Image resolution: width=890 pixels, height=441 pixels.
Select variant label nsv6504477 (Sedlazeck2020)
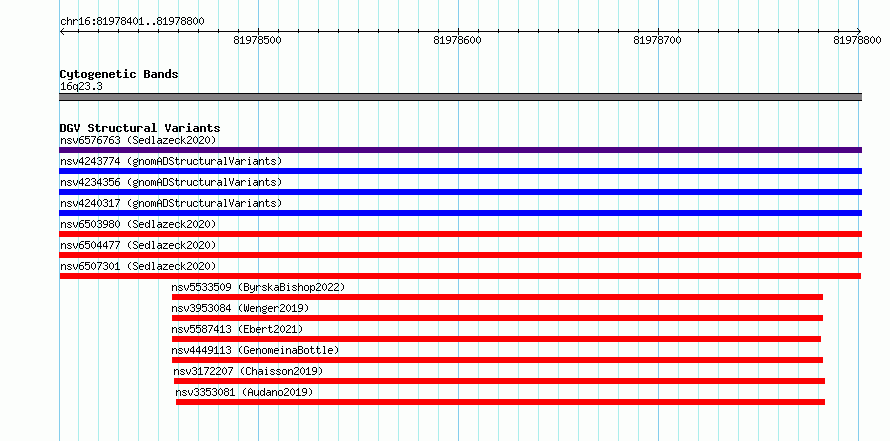138,245
